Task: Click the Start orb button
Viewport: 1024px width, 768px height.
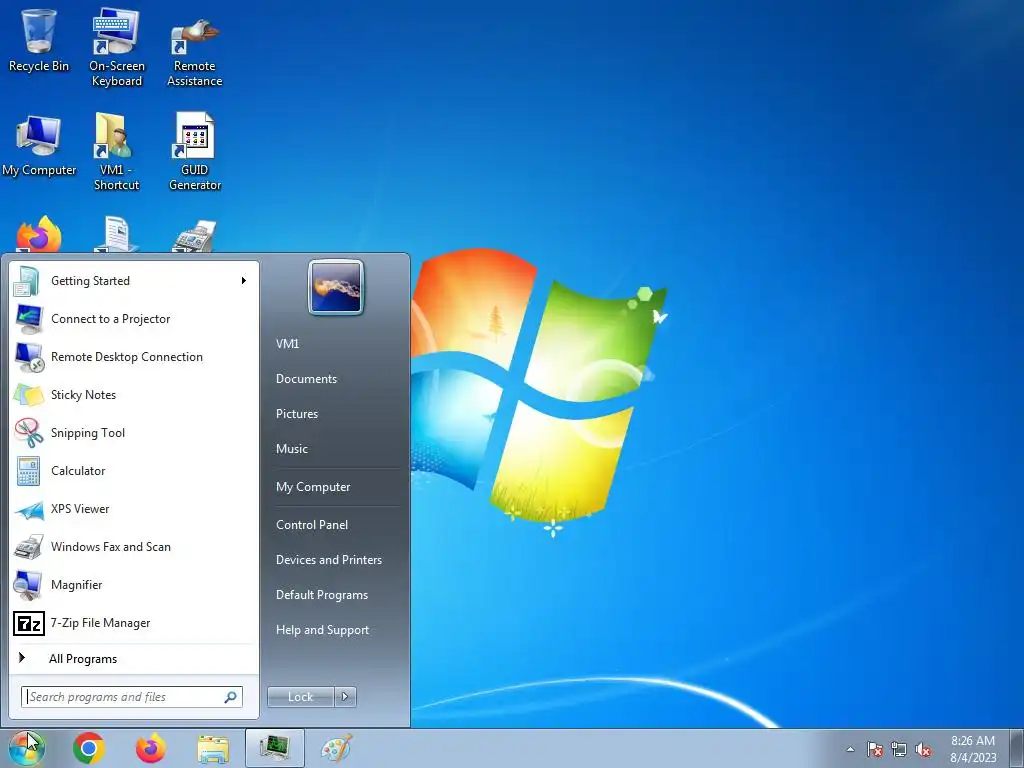Action: pyautogui.click(x=27, y=748)
